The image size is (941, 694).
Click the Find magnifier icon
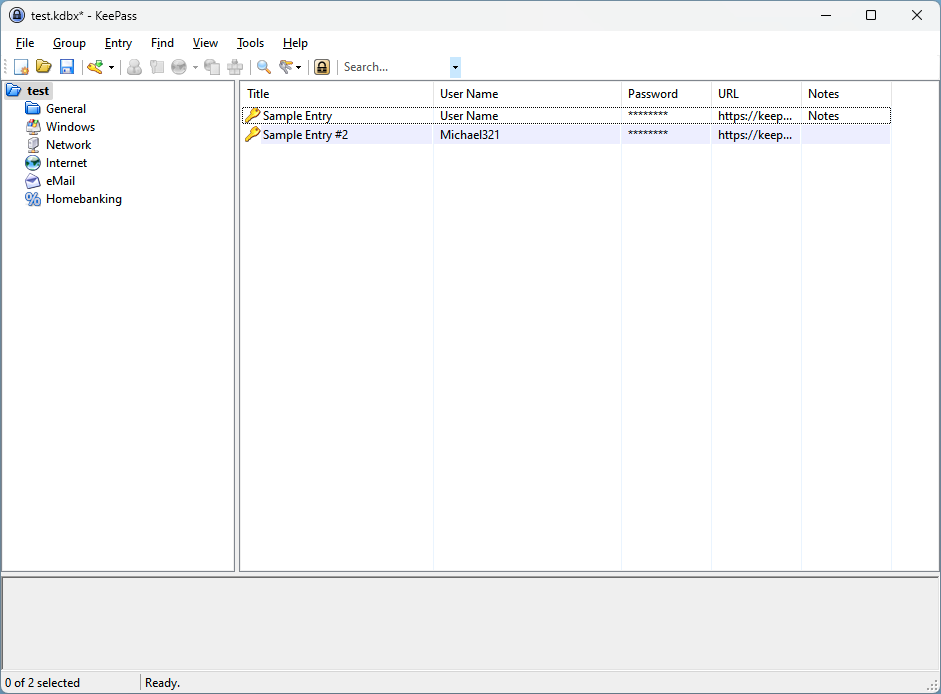click(263, 67)
